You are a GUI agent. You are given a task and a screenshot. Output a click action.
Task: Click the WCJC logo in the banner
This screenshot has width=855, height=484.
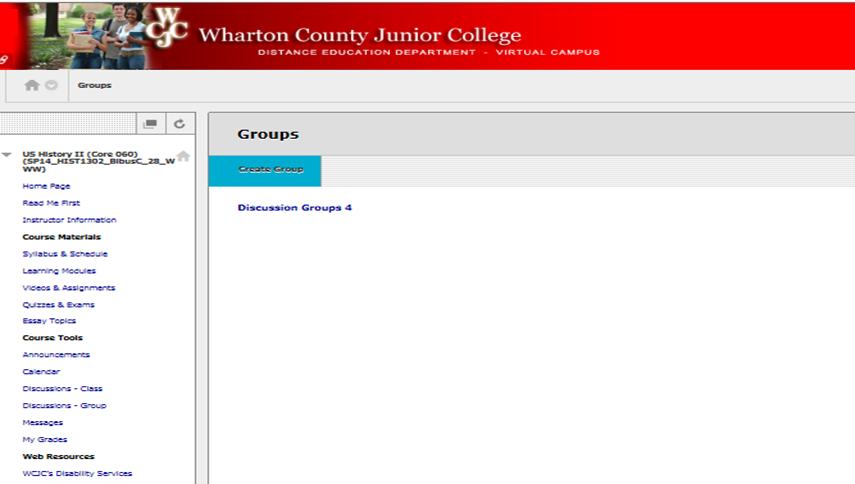pos(167,28)
